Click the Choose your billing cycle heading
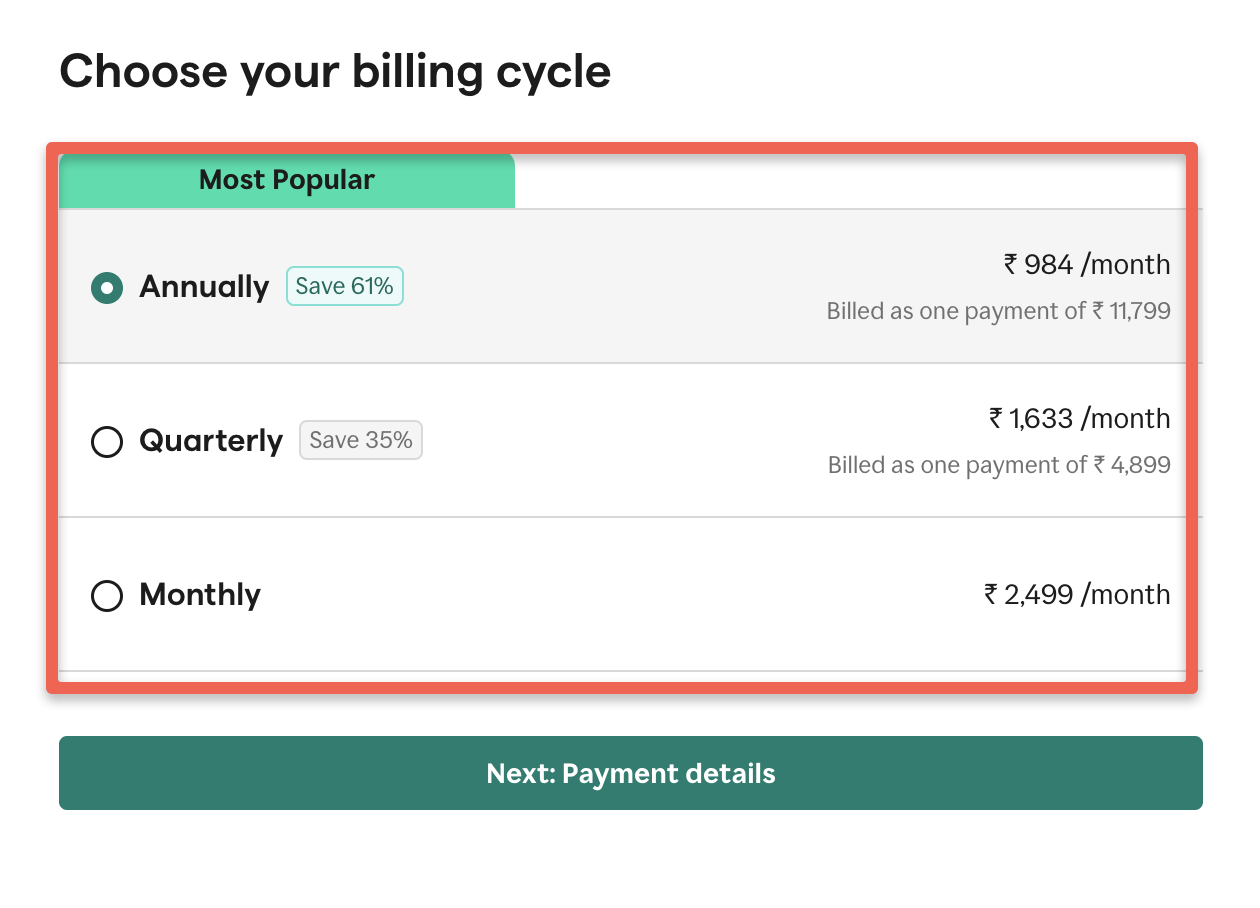Screen dimensions: 1260x908 [x=335, y=71]
